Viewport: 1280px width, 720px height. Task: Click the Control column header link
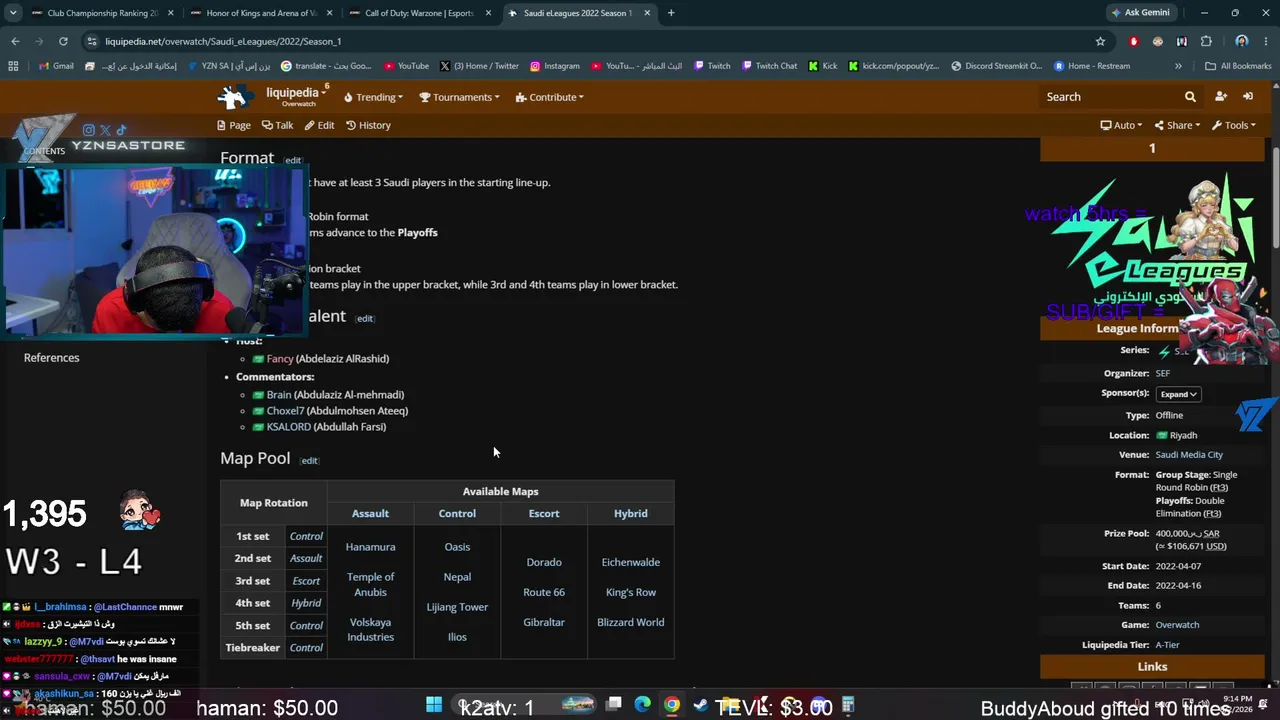click(x=457, y=513)
